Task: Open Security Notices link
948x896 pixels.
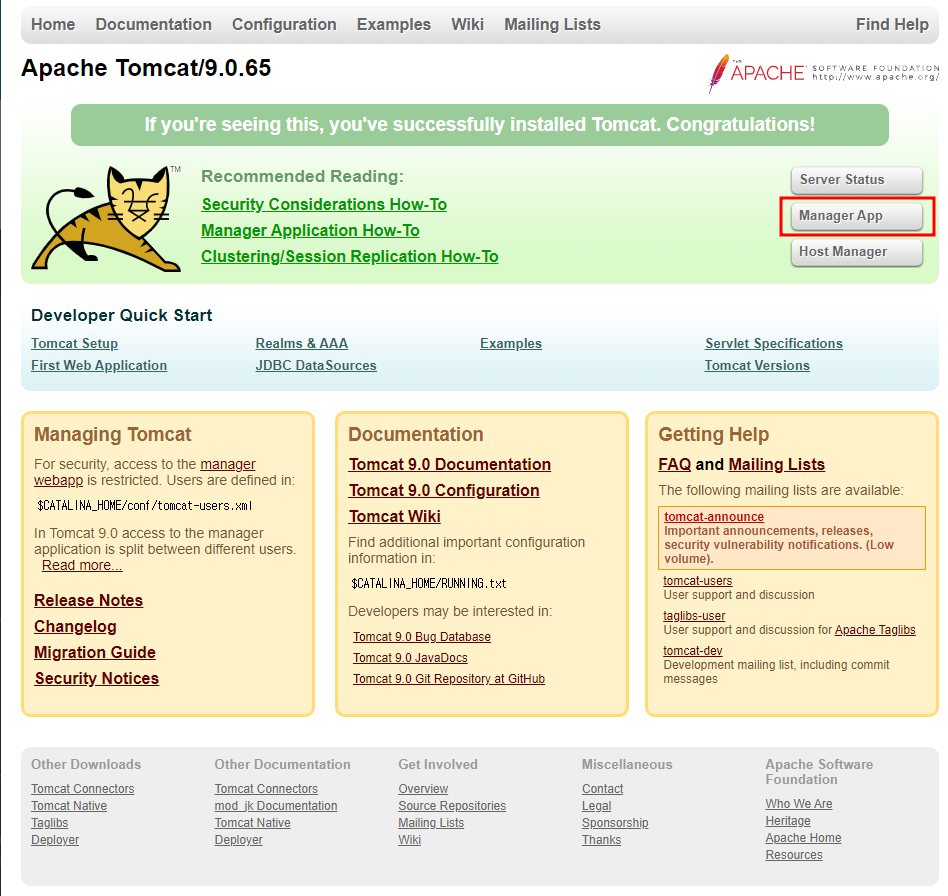Action: [97, 678]
